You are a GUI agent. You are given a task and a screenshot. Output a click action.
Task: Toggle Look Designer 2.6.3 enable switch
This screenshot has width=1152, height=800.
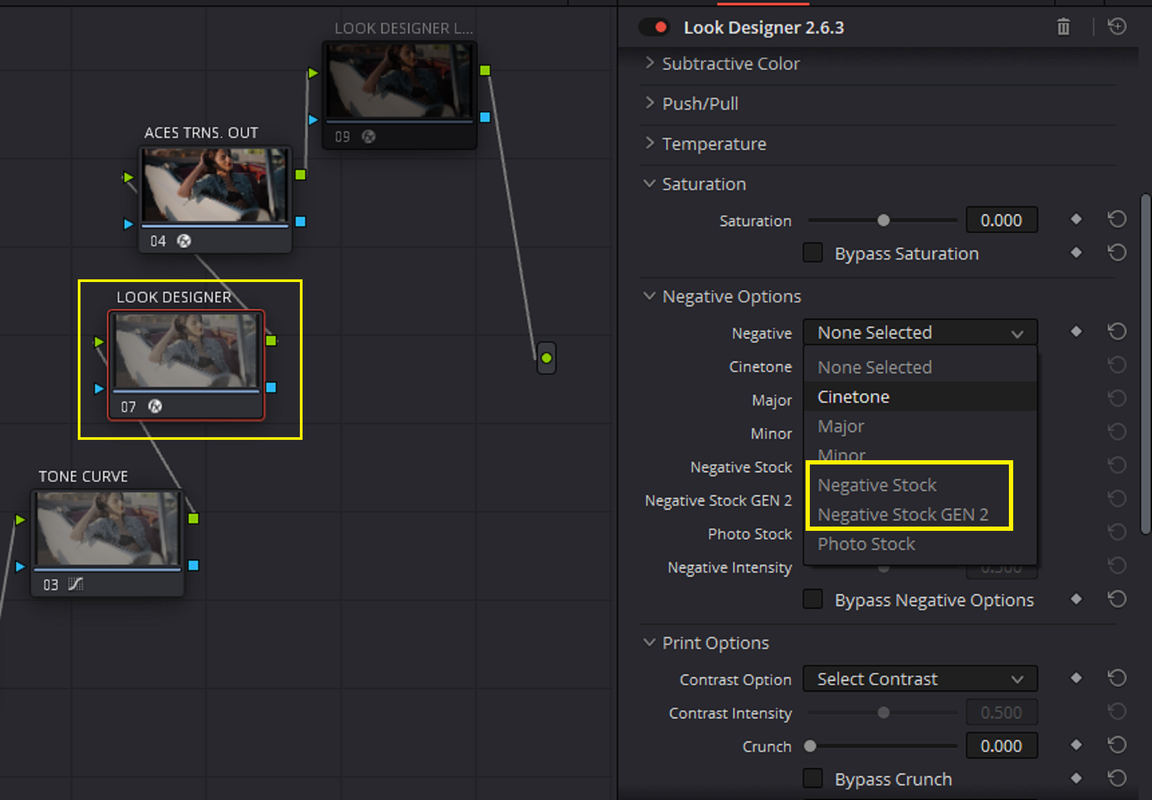[653, 27]
